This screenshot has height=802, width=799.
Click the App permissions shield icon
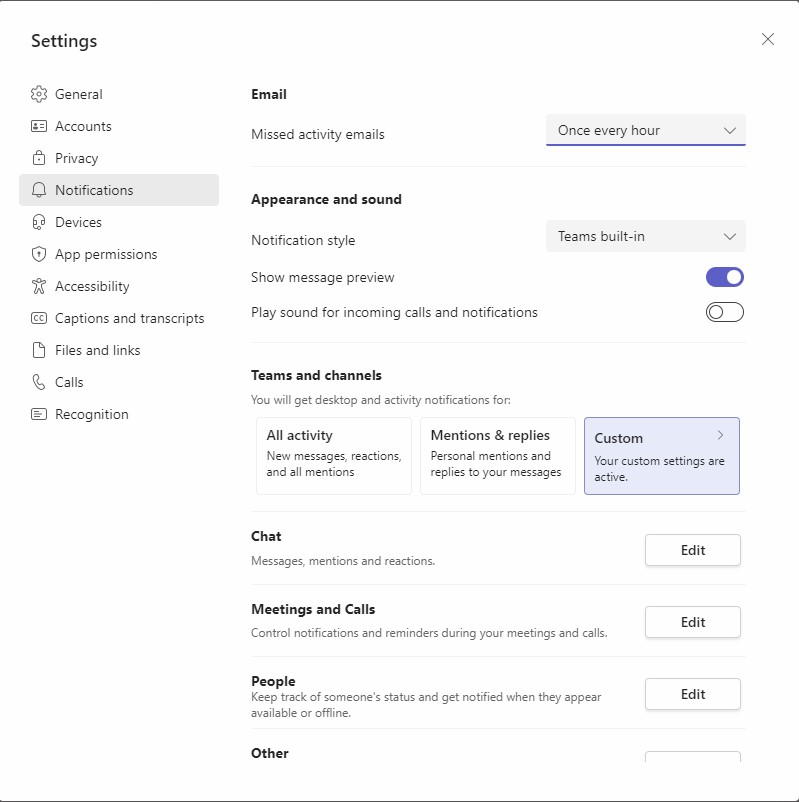point(39,254)
